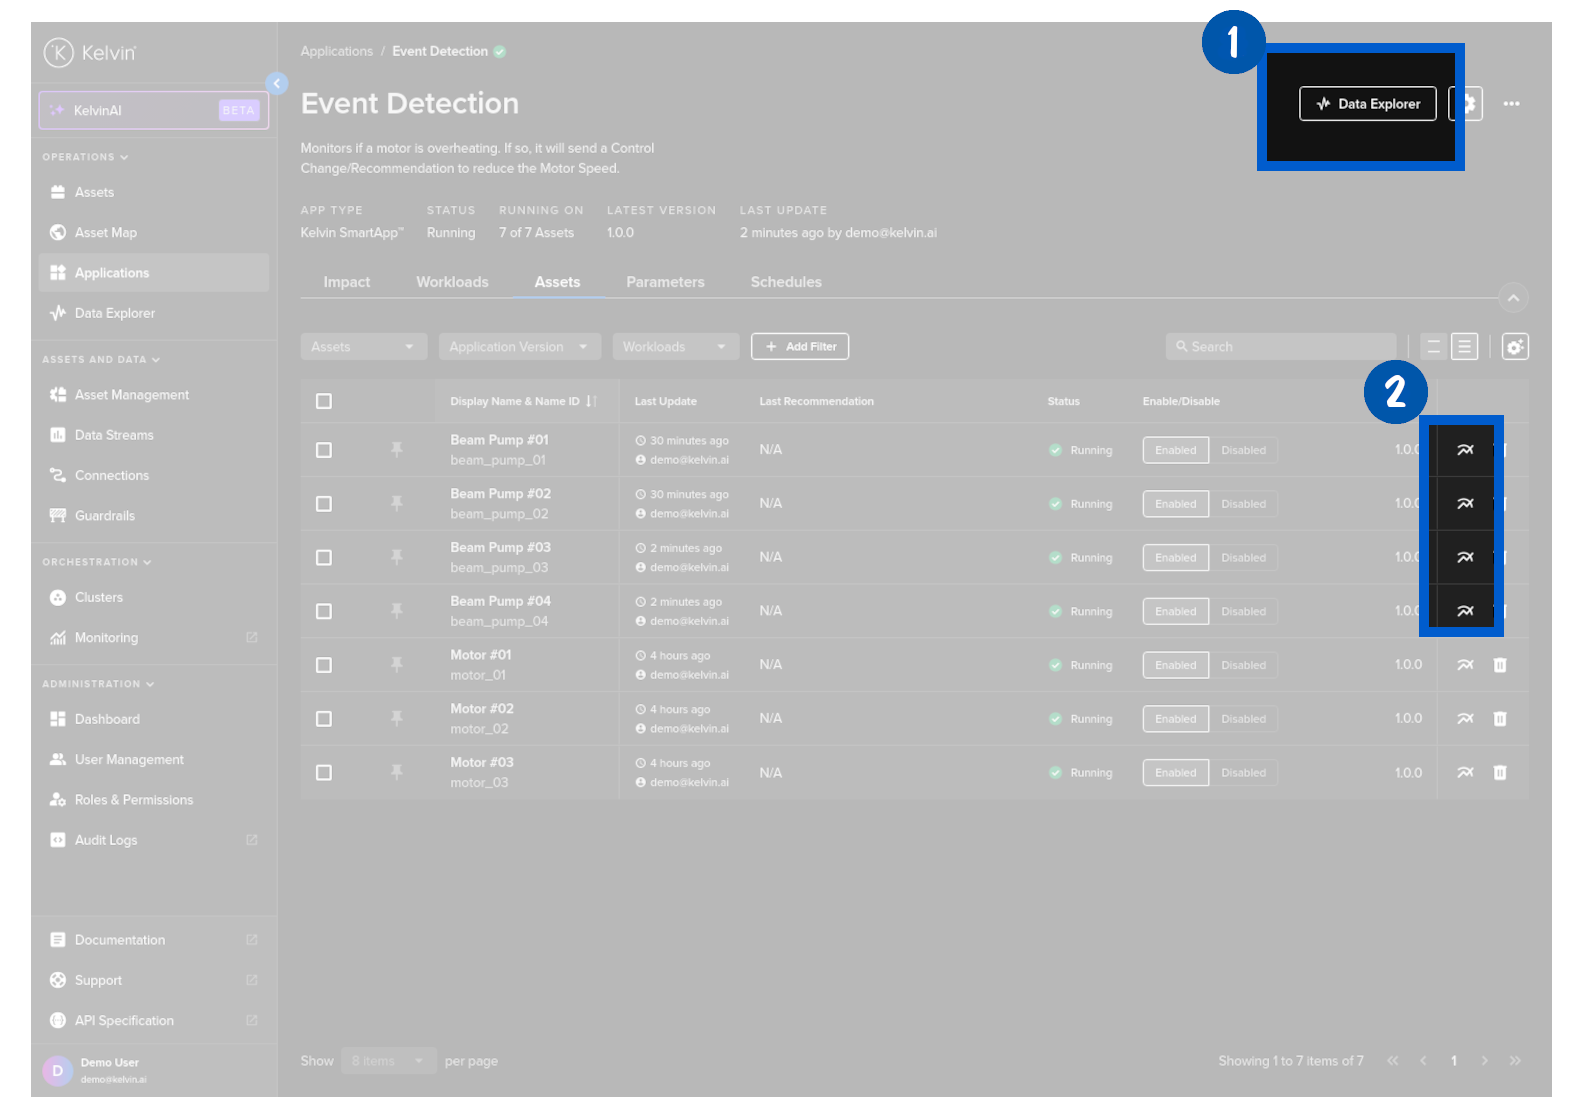Set Motor #01 to Disabled
The image size is (1584, 1120).
coord(1243,665)
